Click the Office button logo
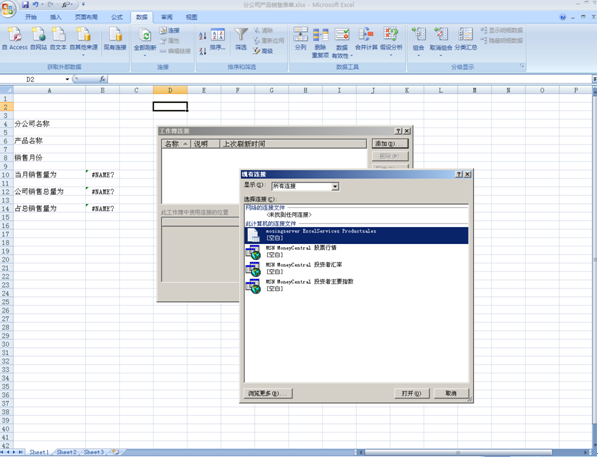Image resolution: width=598 pixels, height=458 pixels. coord(8,8)
